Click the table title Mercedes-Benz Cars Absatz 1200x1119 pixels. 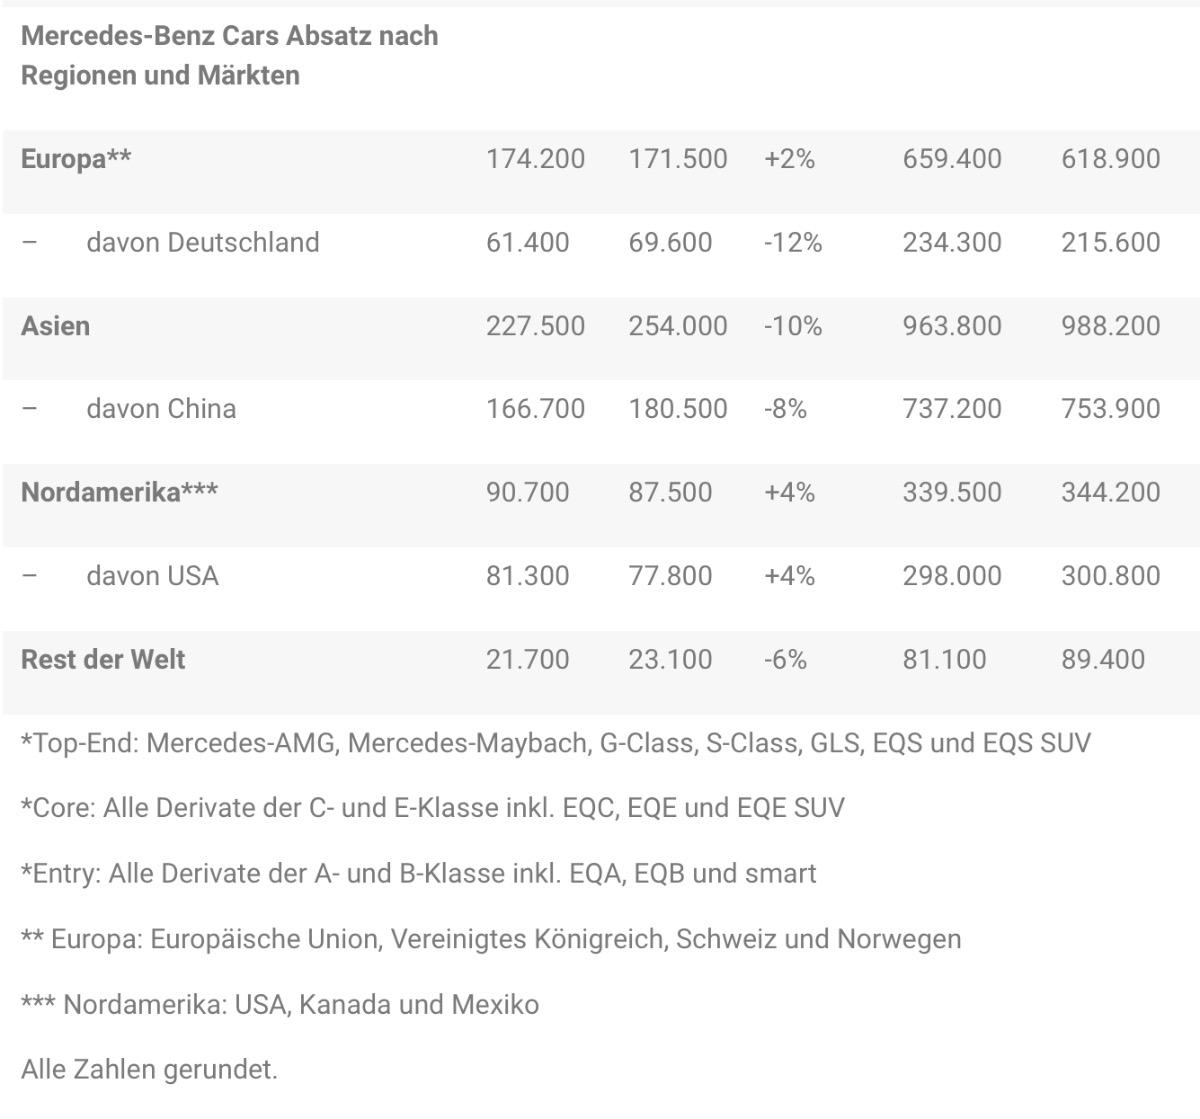pos(229,55)
